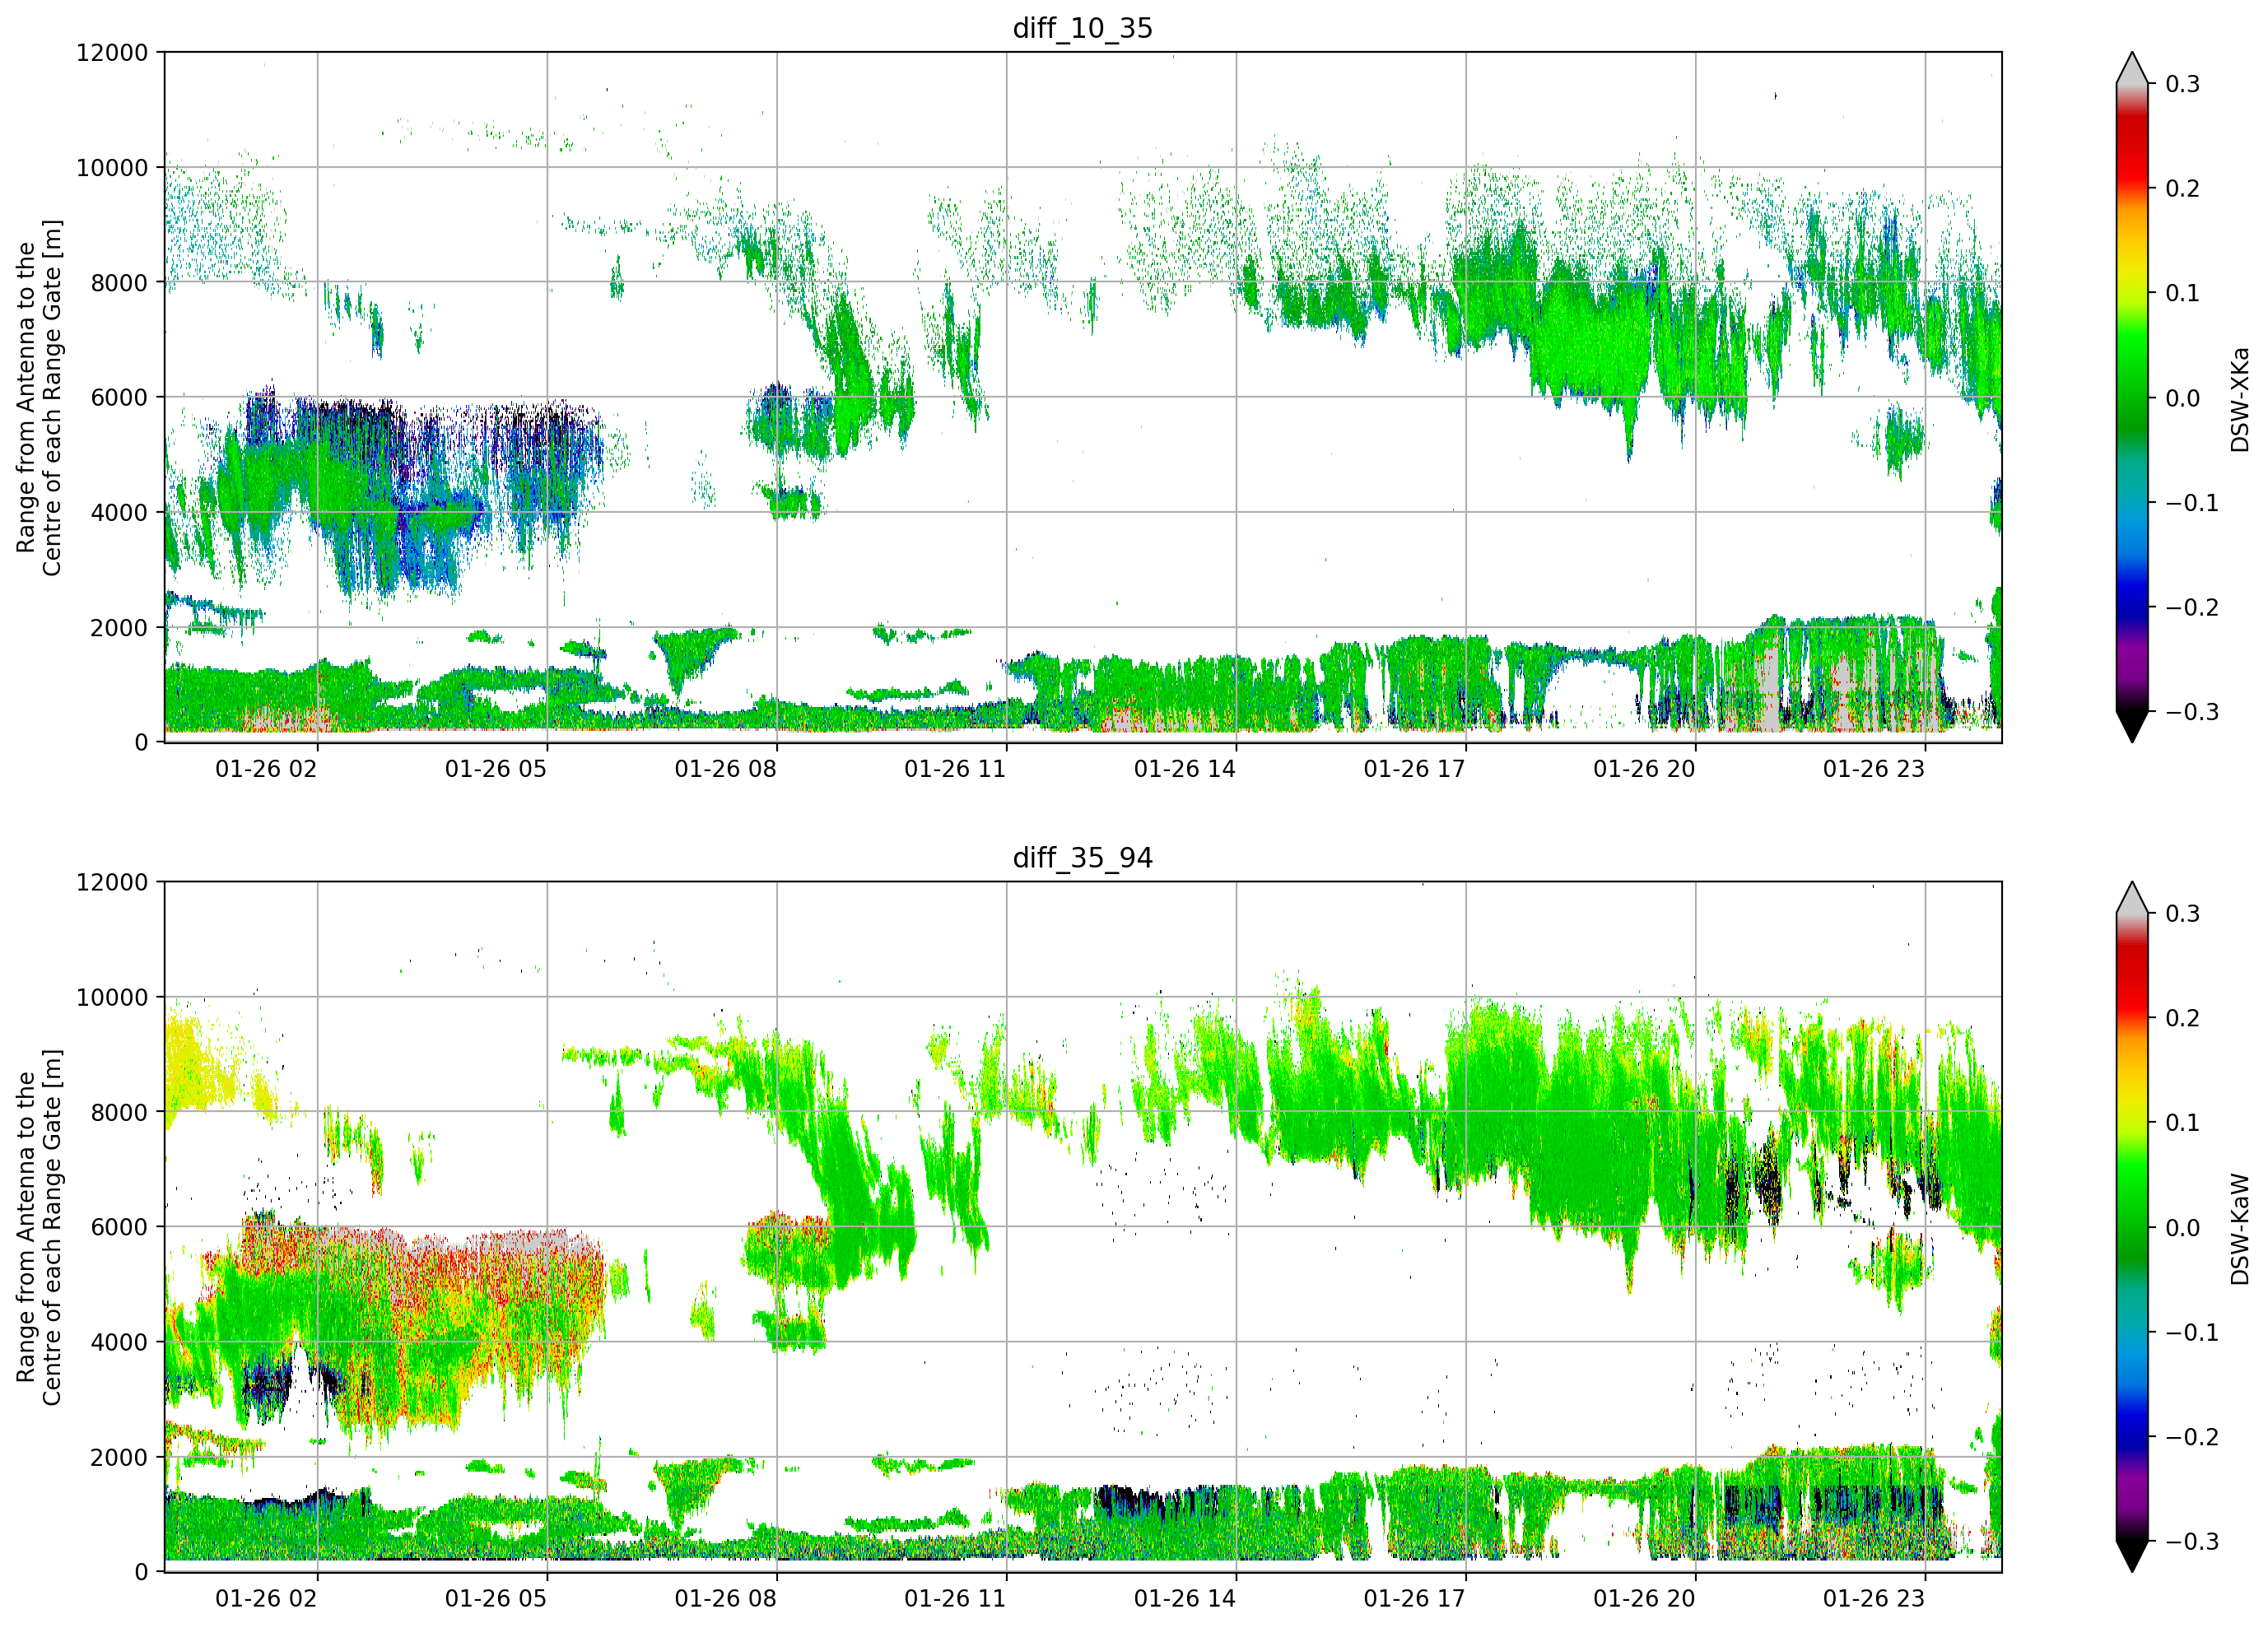Click the "diff_35_94" plot title
This screenshot has height=1628, width=2268.
pos(1083,858)
